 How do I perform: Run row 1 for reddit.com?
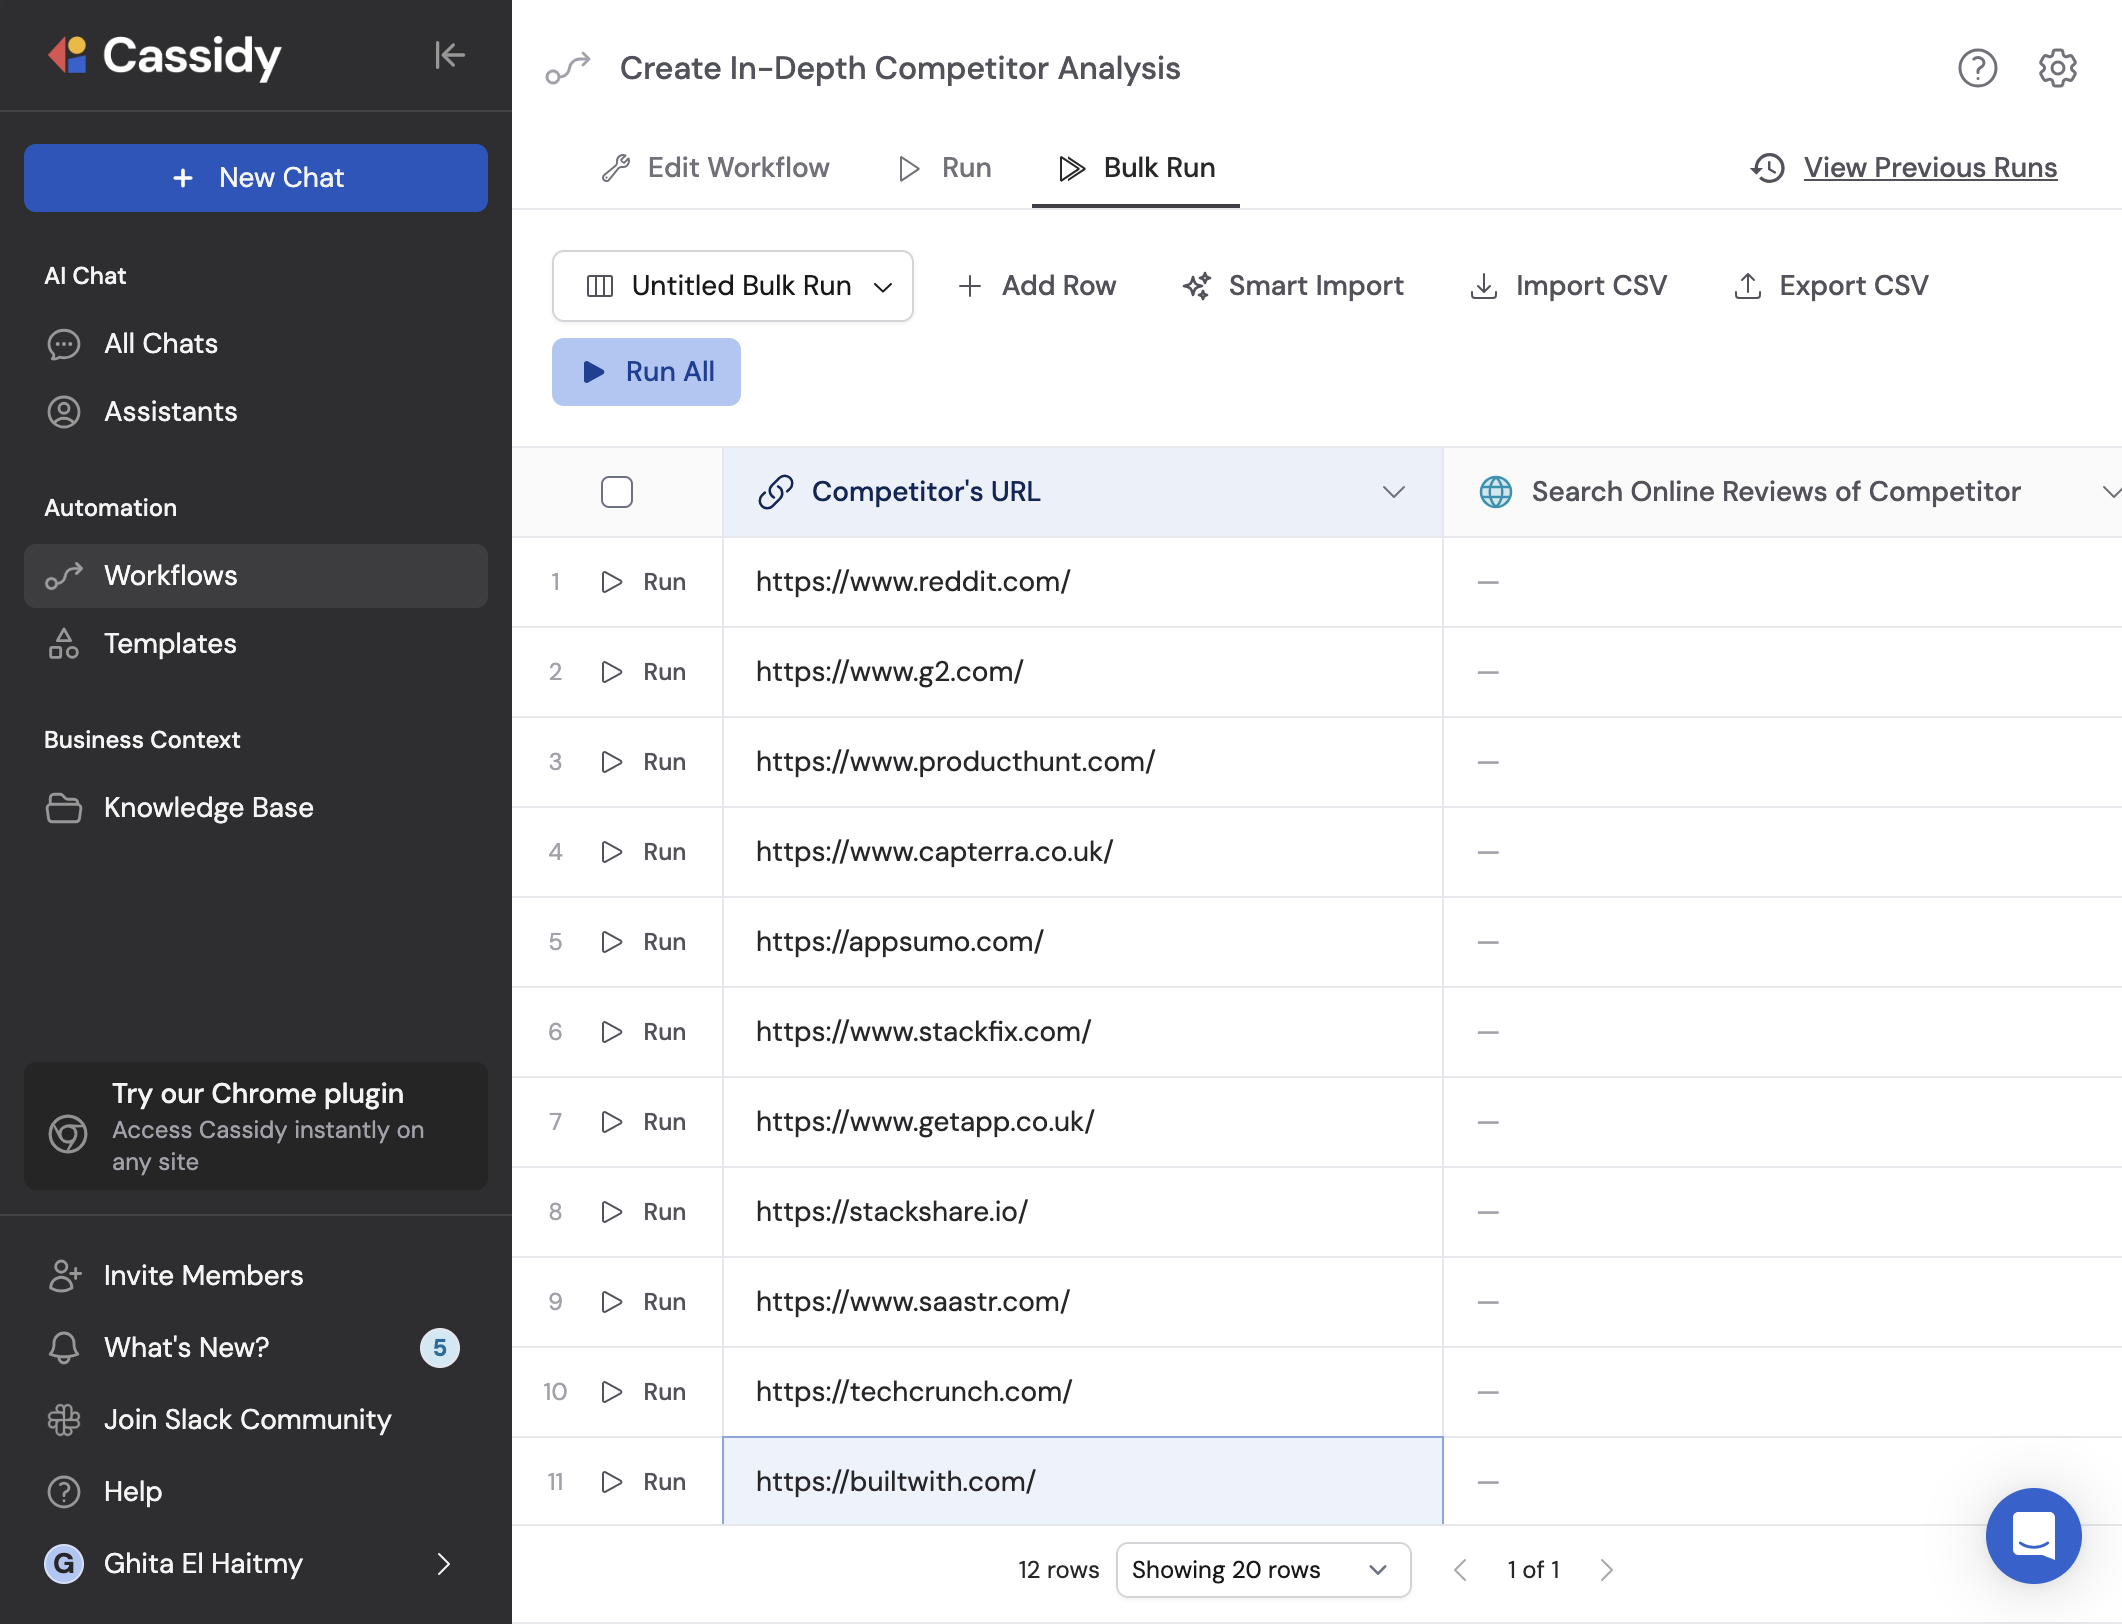[643, 582]
